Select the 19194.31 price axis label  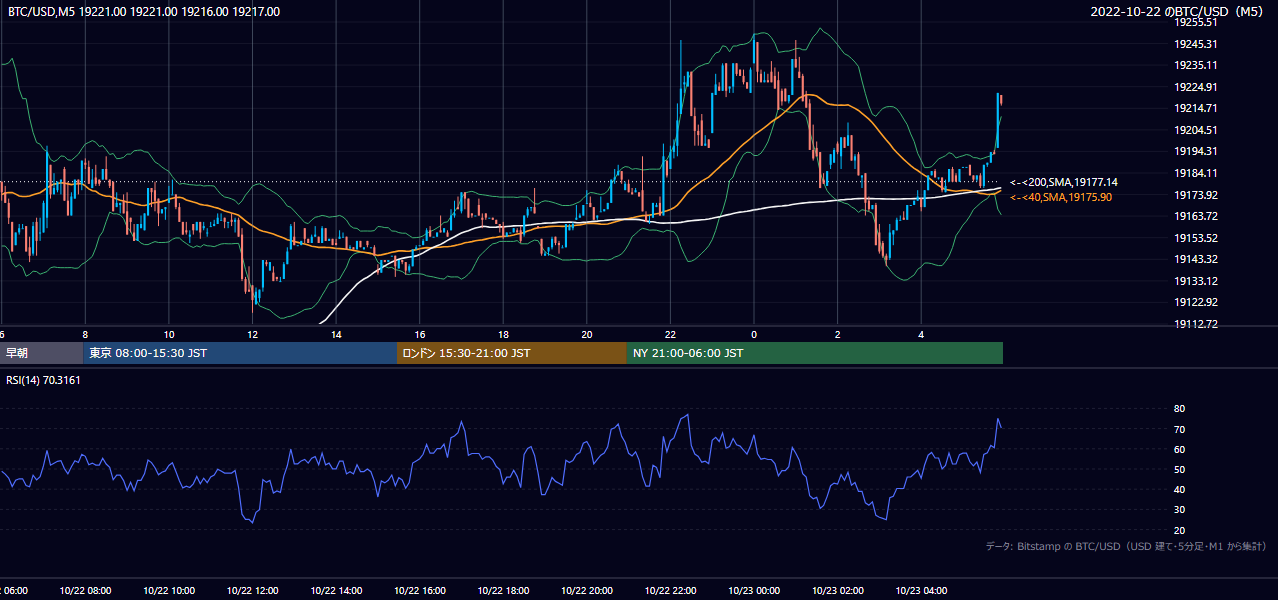point(1195,151)
